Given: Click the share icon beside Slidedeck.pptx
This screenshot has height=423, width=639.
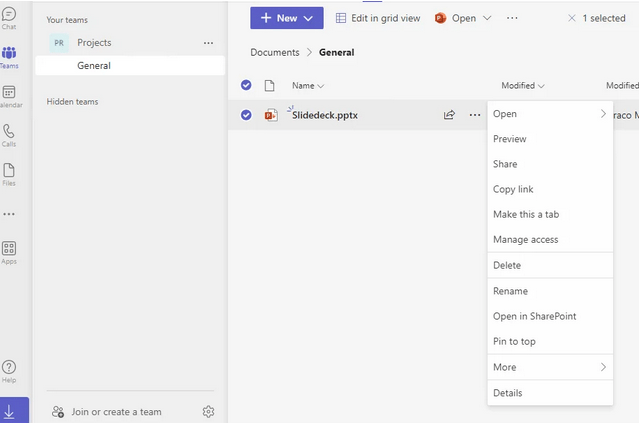Looking at the screenshot, I should pos(450,115).
